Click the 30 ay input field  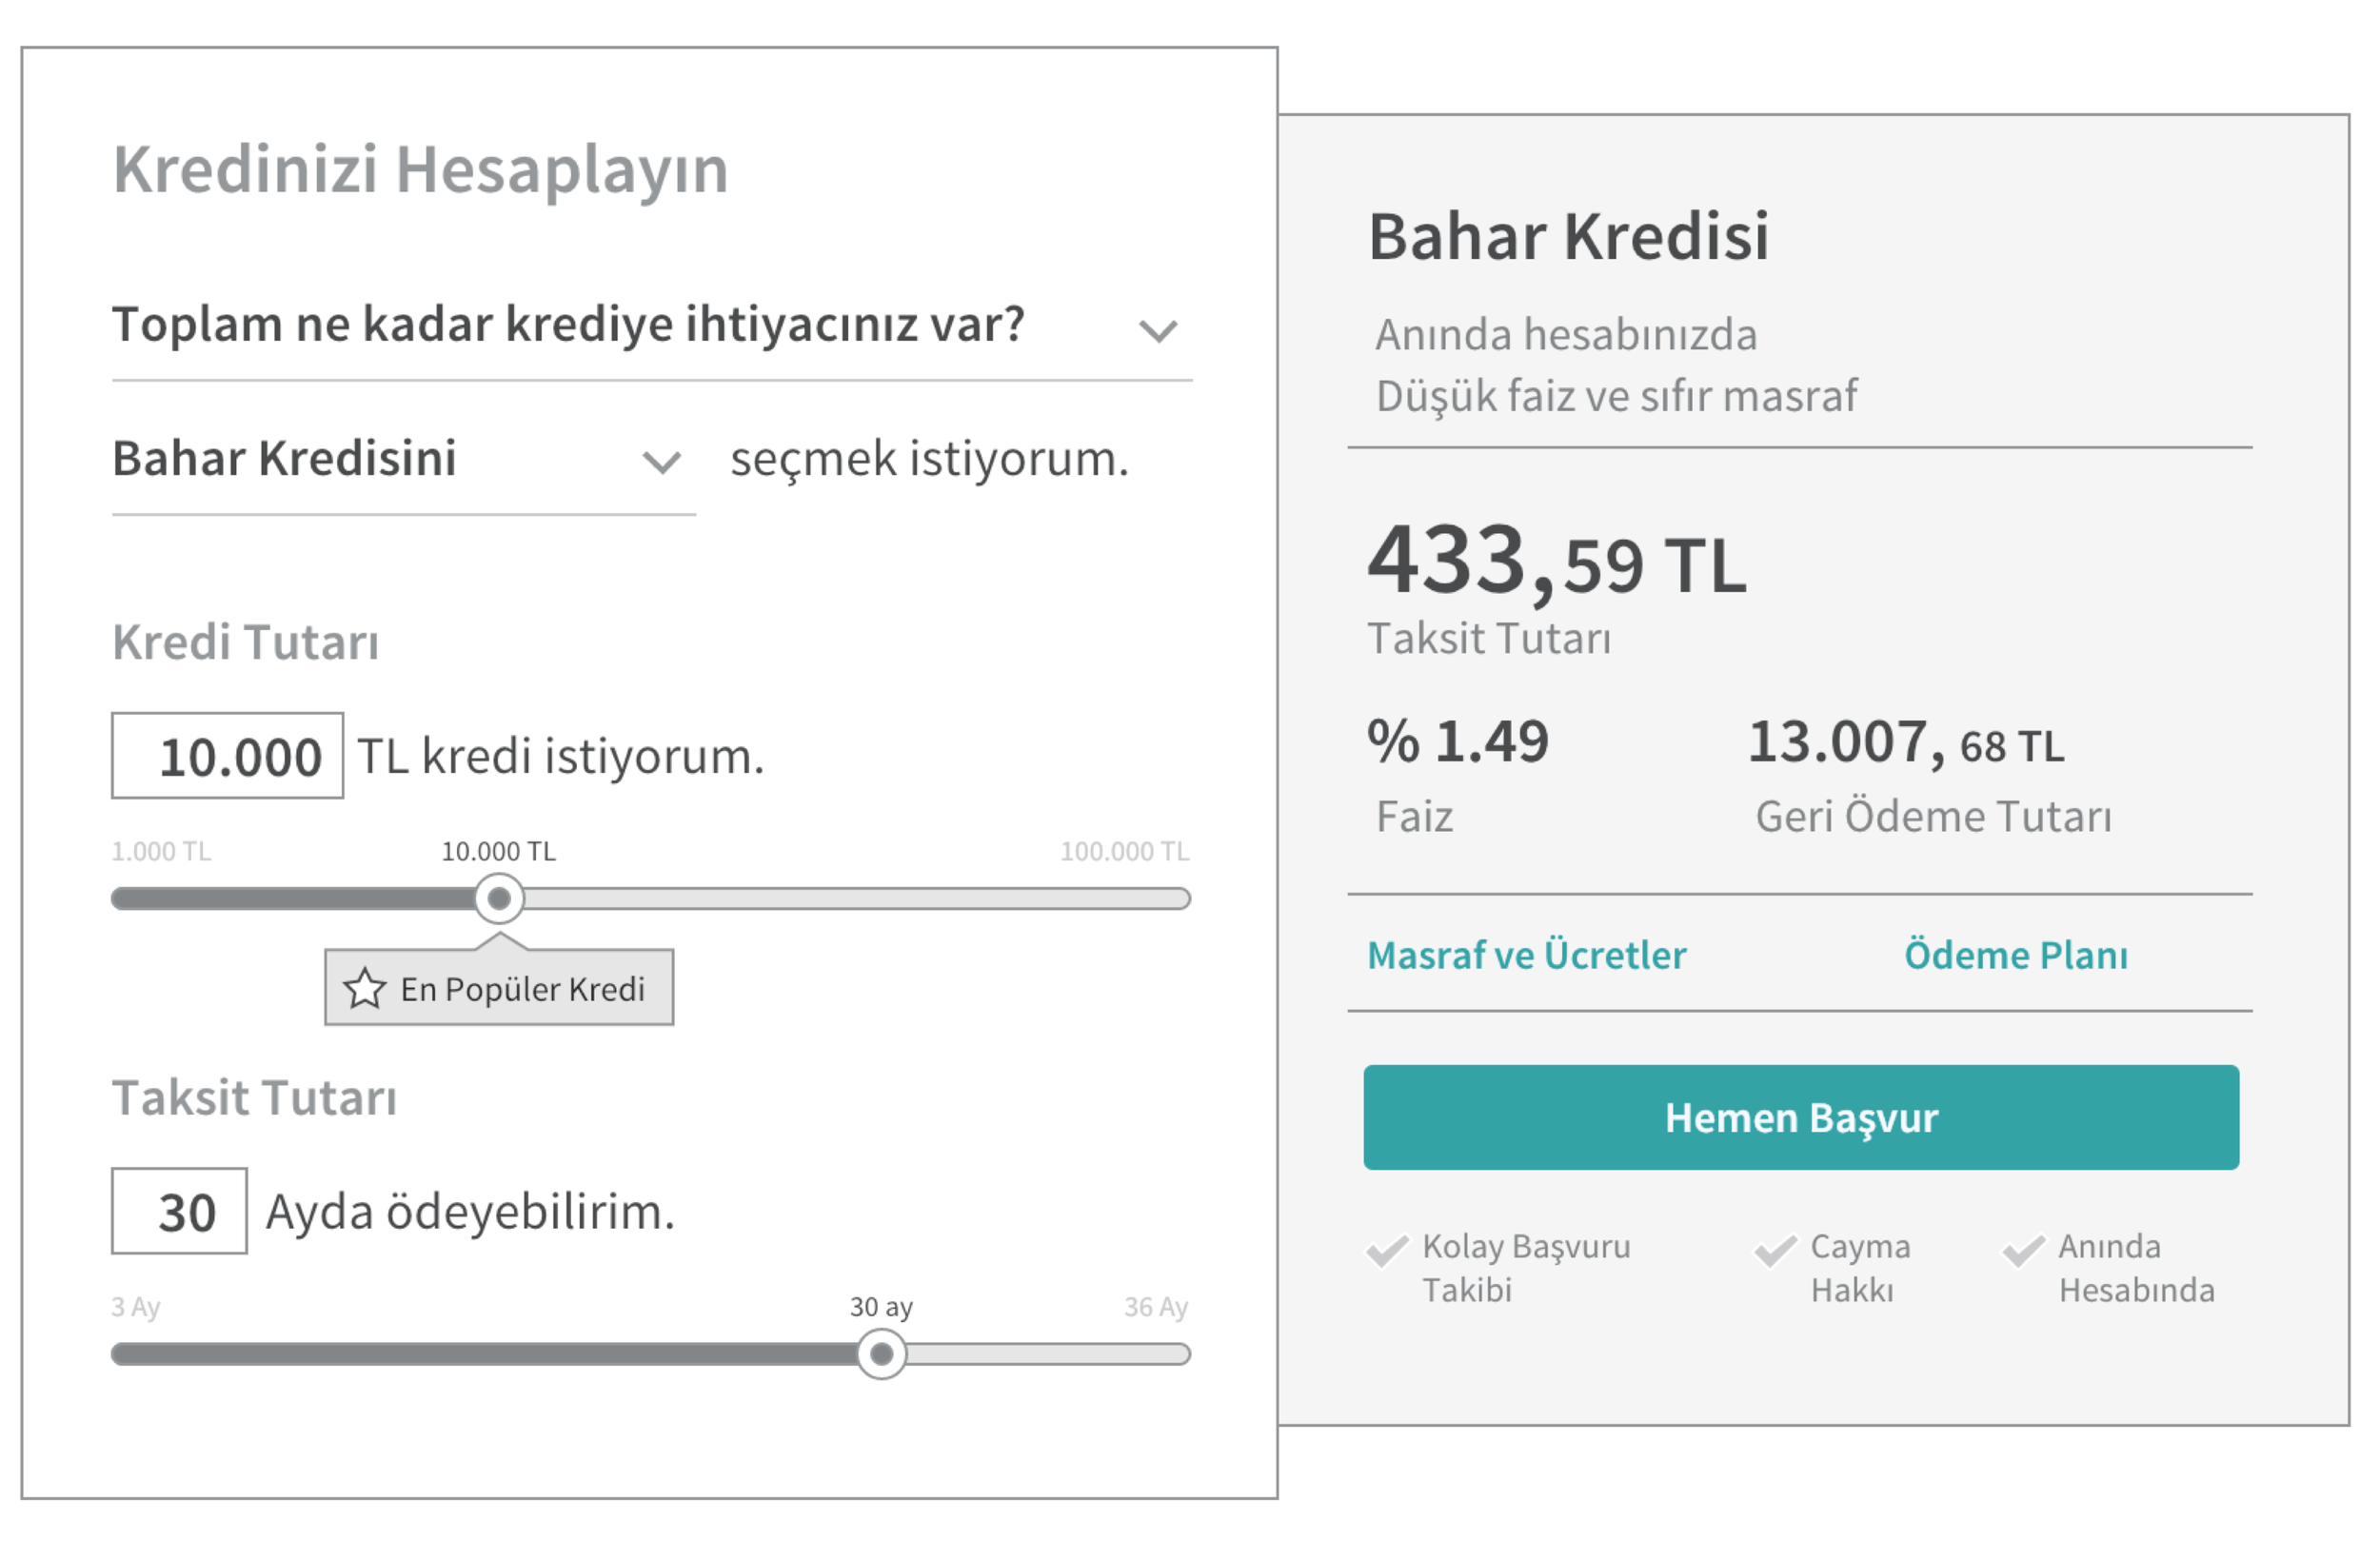[180, 1211]
